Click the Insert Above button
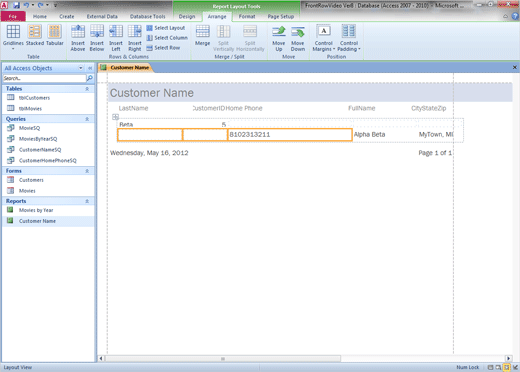Viewport: 520px width, 372px height. [78, 38]
